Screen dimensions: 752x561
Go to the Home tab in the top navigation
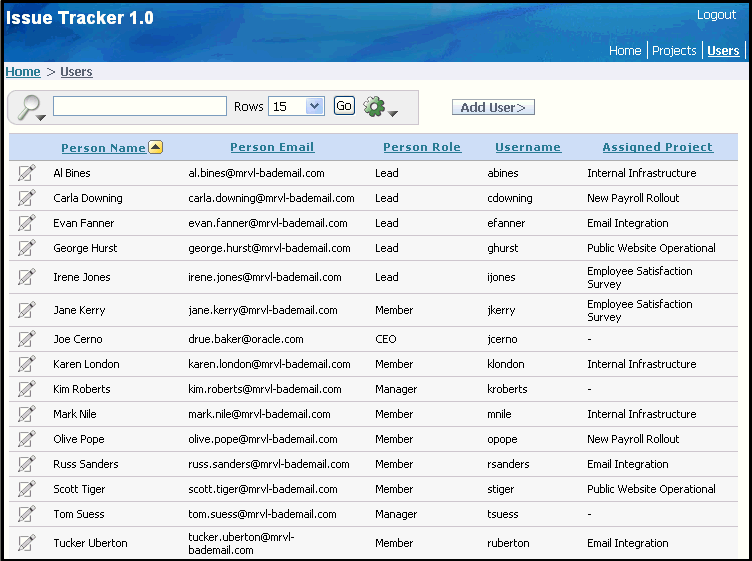(x=625, y=51)
